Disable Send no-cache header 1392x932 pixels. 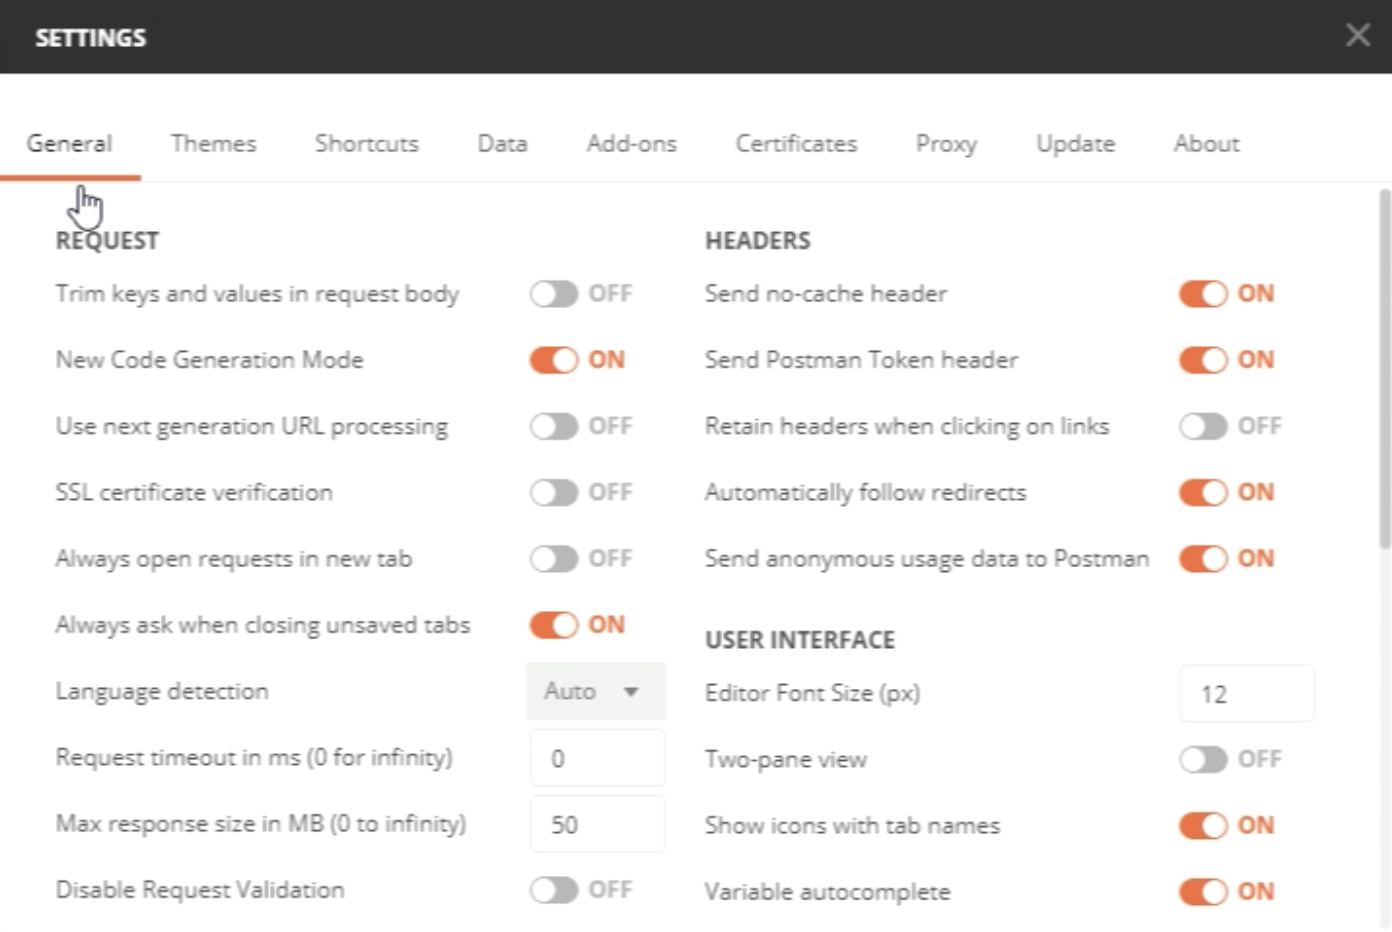click(1203, 294)
